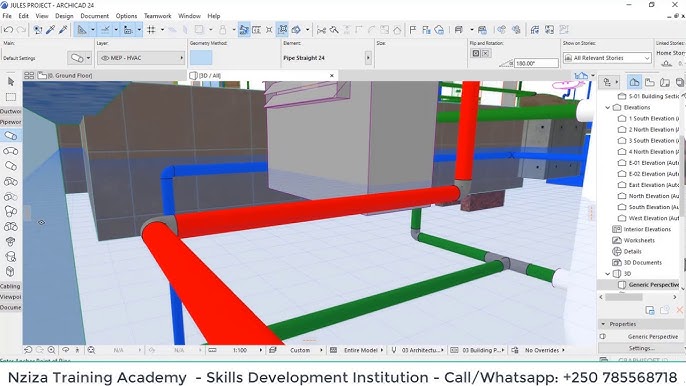The image size is (686, 386).
Task: Open the Document menu
Action: (94, 16)
